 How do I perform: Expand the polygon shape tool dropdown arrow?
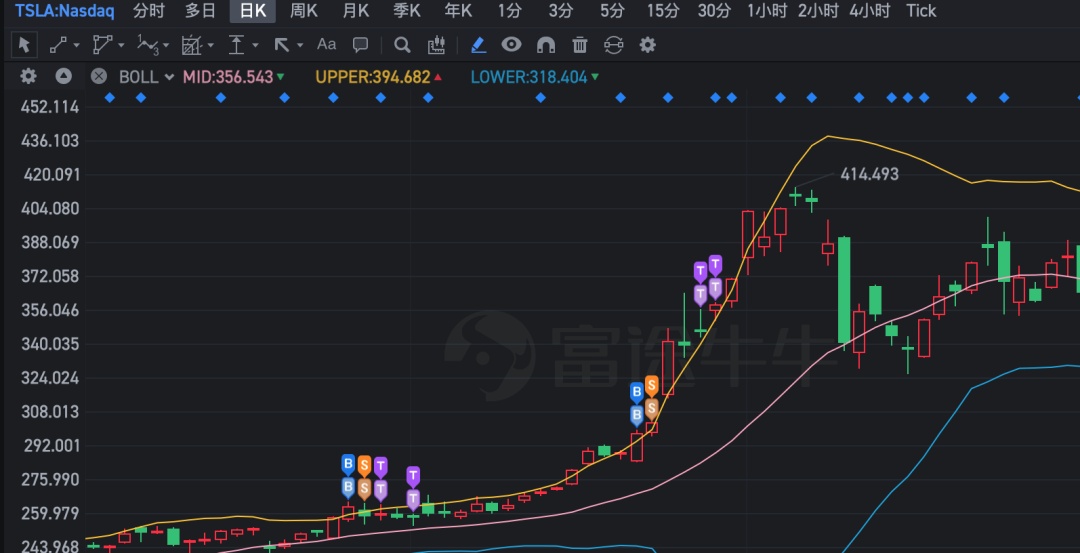point(121,45)
